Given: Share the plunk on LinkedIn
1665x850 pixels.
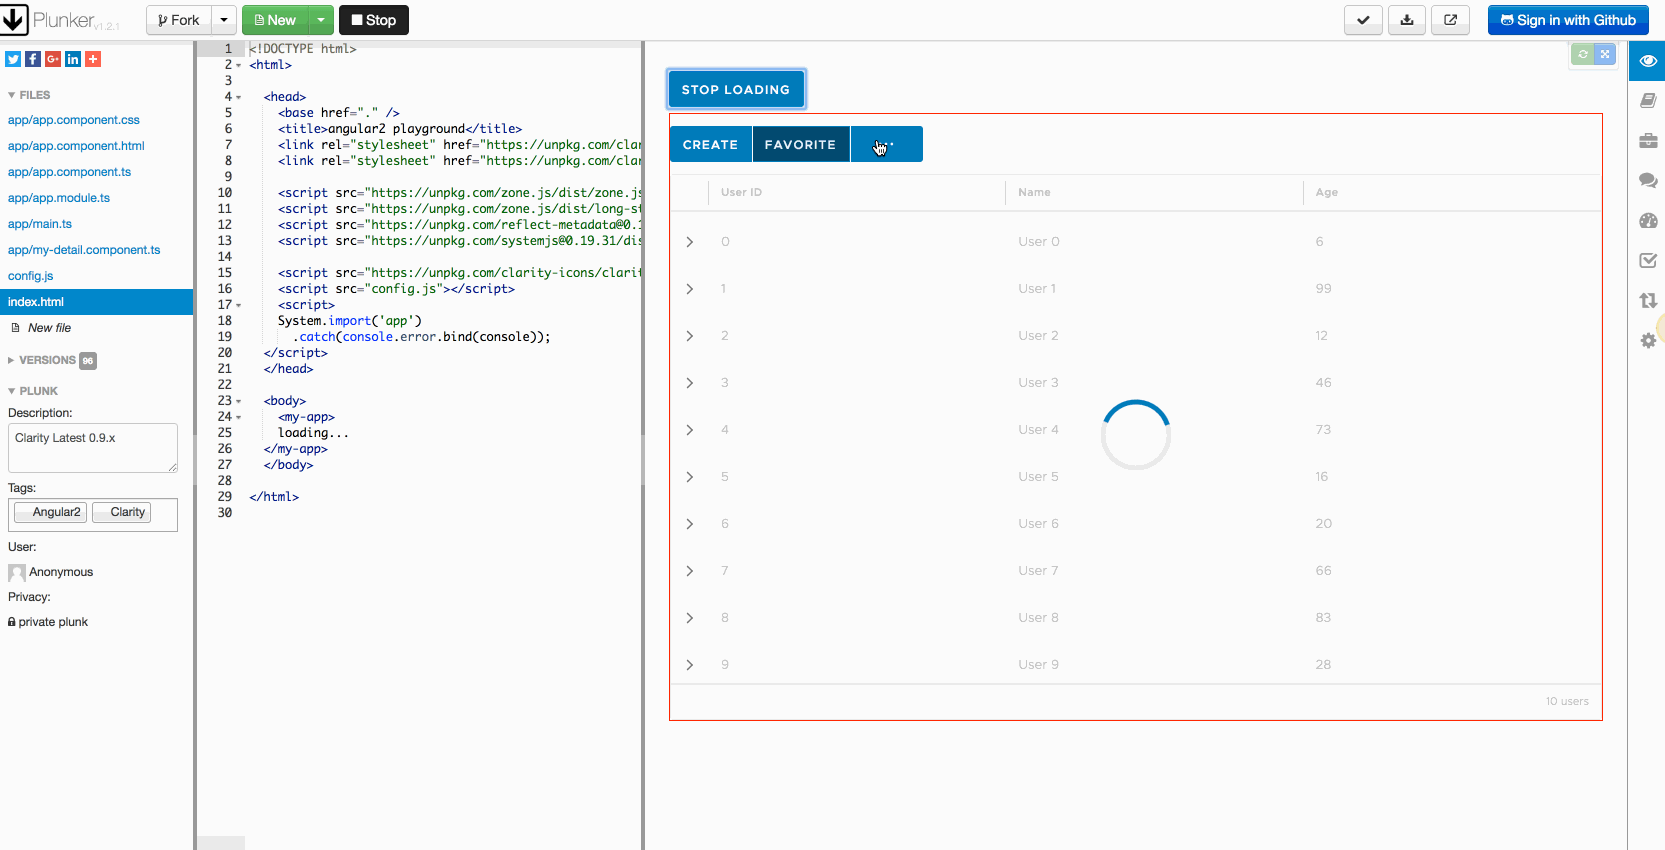Looking at the screenshot, I should coord(73,59).
